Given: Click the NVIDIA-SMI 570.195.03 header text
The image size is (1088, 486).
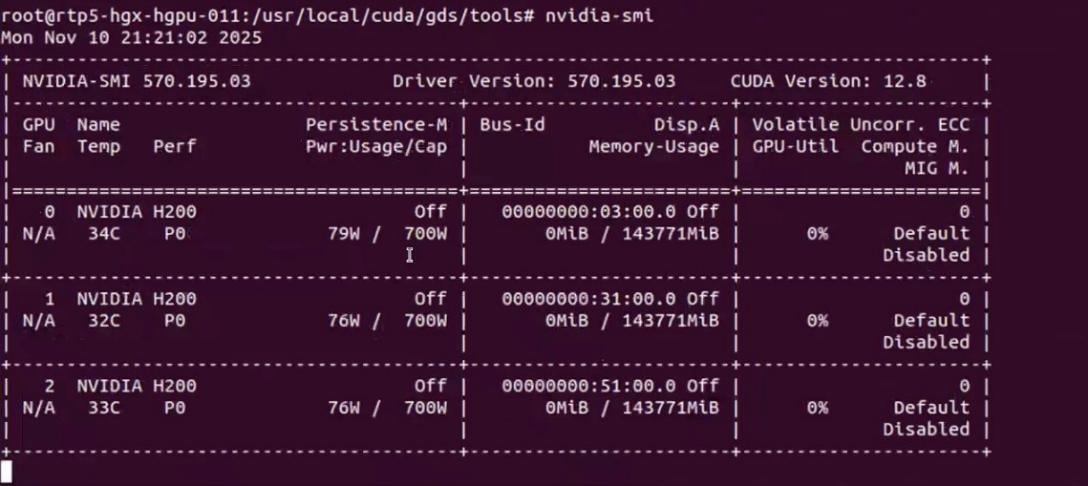Looking at the screenshot, I should pyautogui.click(x=137, y=81).
